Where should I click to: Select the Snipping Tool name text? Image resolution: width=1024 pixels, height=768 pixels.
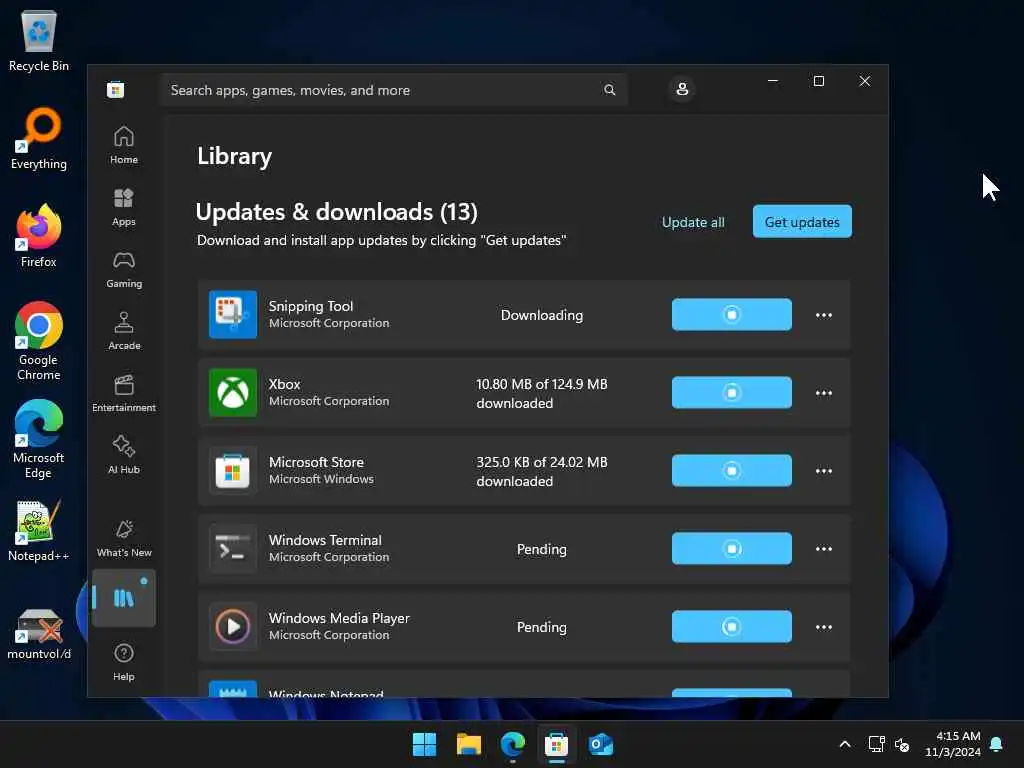coord(311,306)
